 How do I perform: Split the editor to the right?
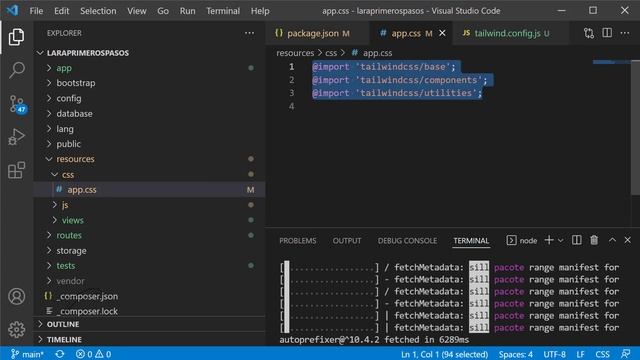(607, 33)
